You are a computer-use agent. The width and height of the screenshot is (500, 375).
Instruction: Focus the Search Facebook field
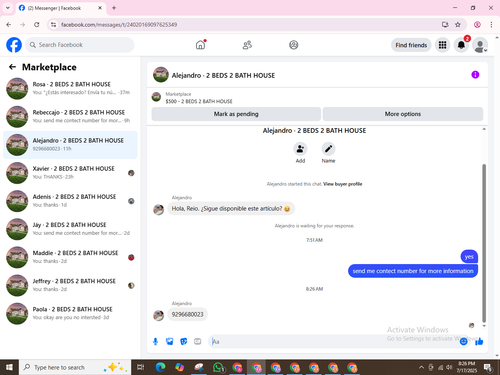[x=80, y=45]
